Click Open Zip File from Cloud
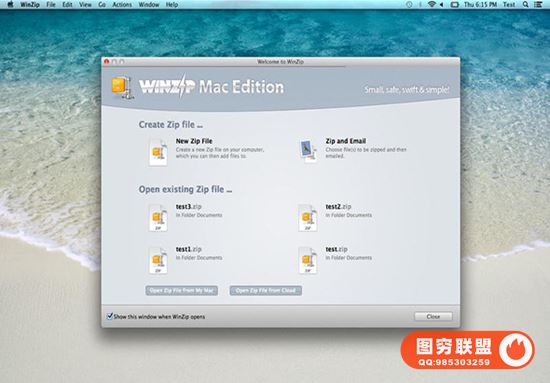The height and width of the screenshot is (383, 550). click(x=266, y=290)
